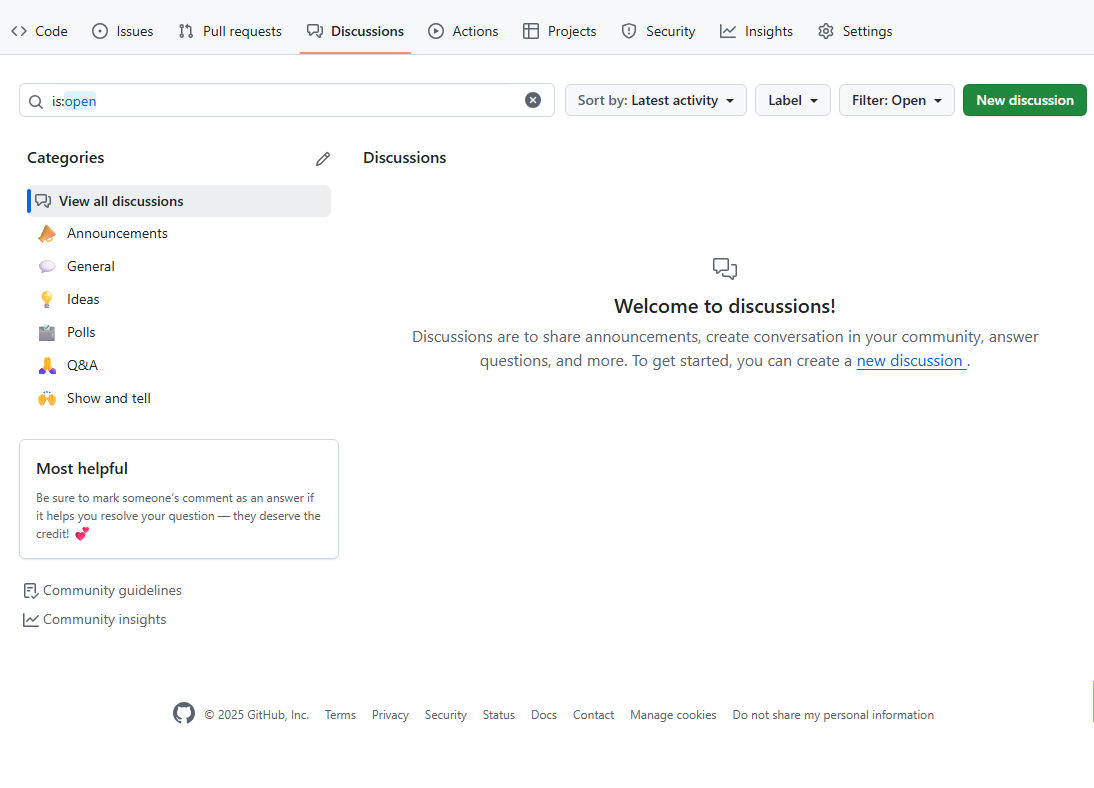Go to the Actions tab

pos(463,31)
